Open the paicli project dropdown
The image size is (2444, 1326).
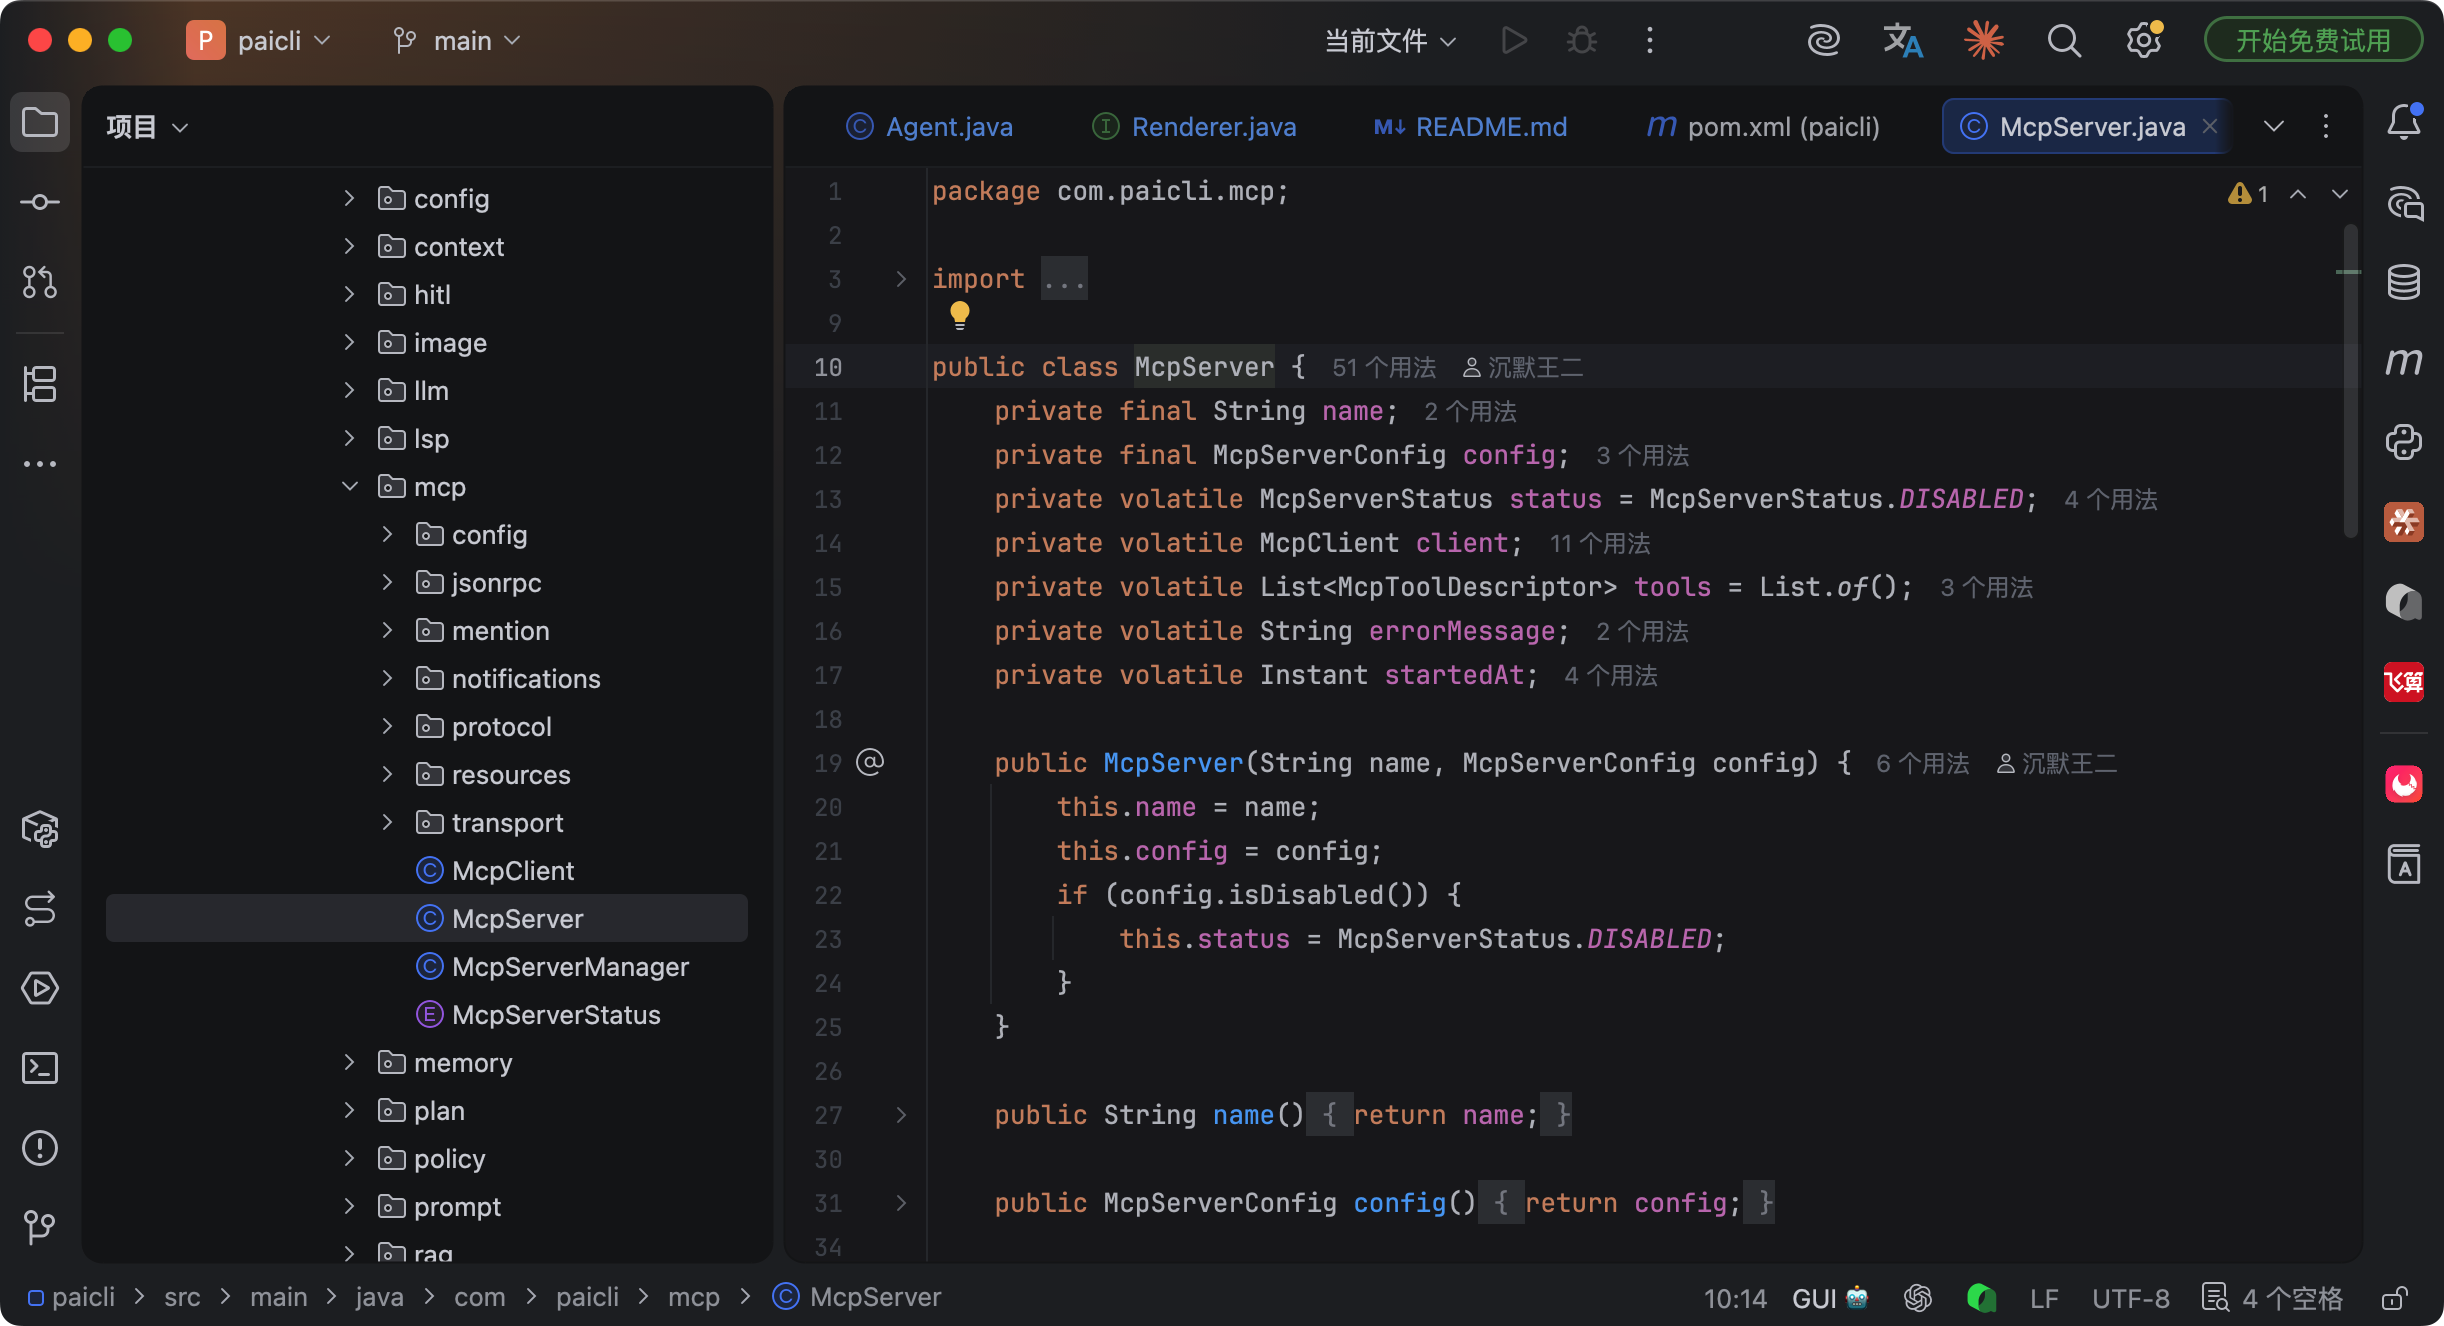[x=259, y=41]
